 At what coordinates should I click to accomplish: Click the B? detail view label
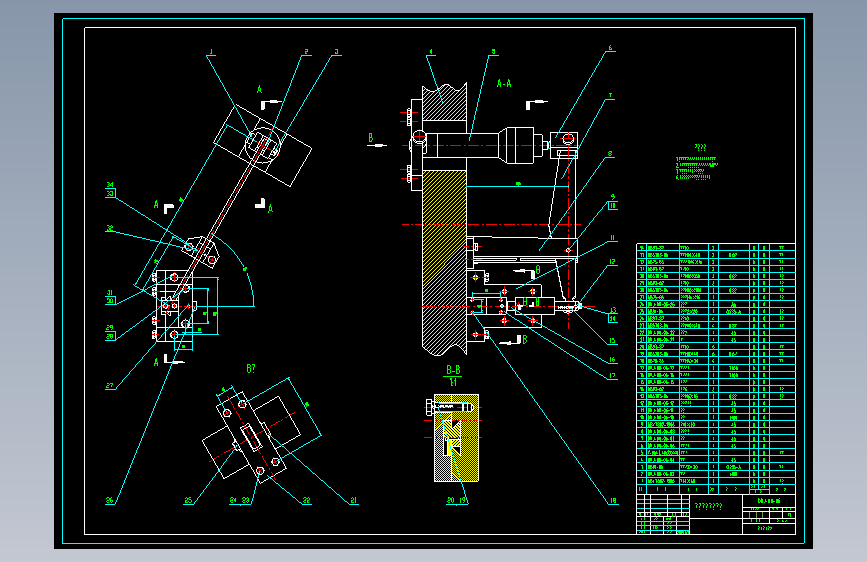point(250,368)
